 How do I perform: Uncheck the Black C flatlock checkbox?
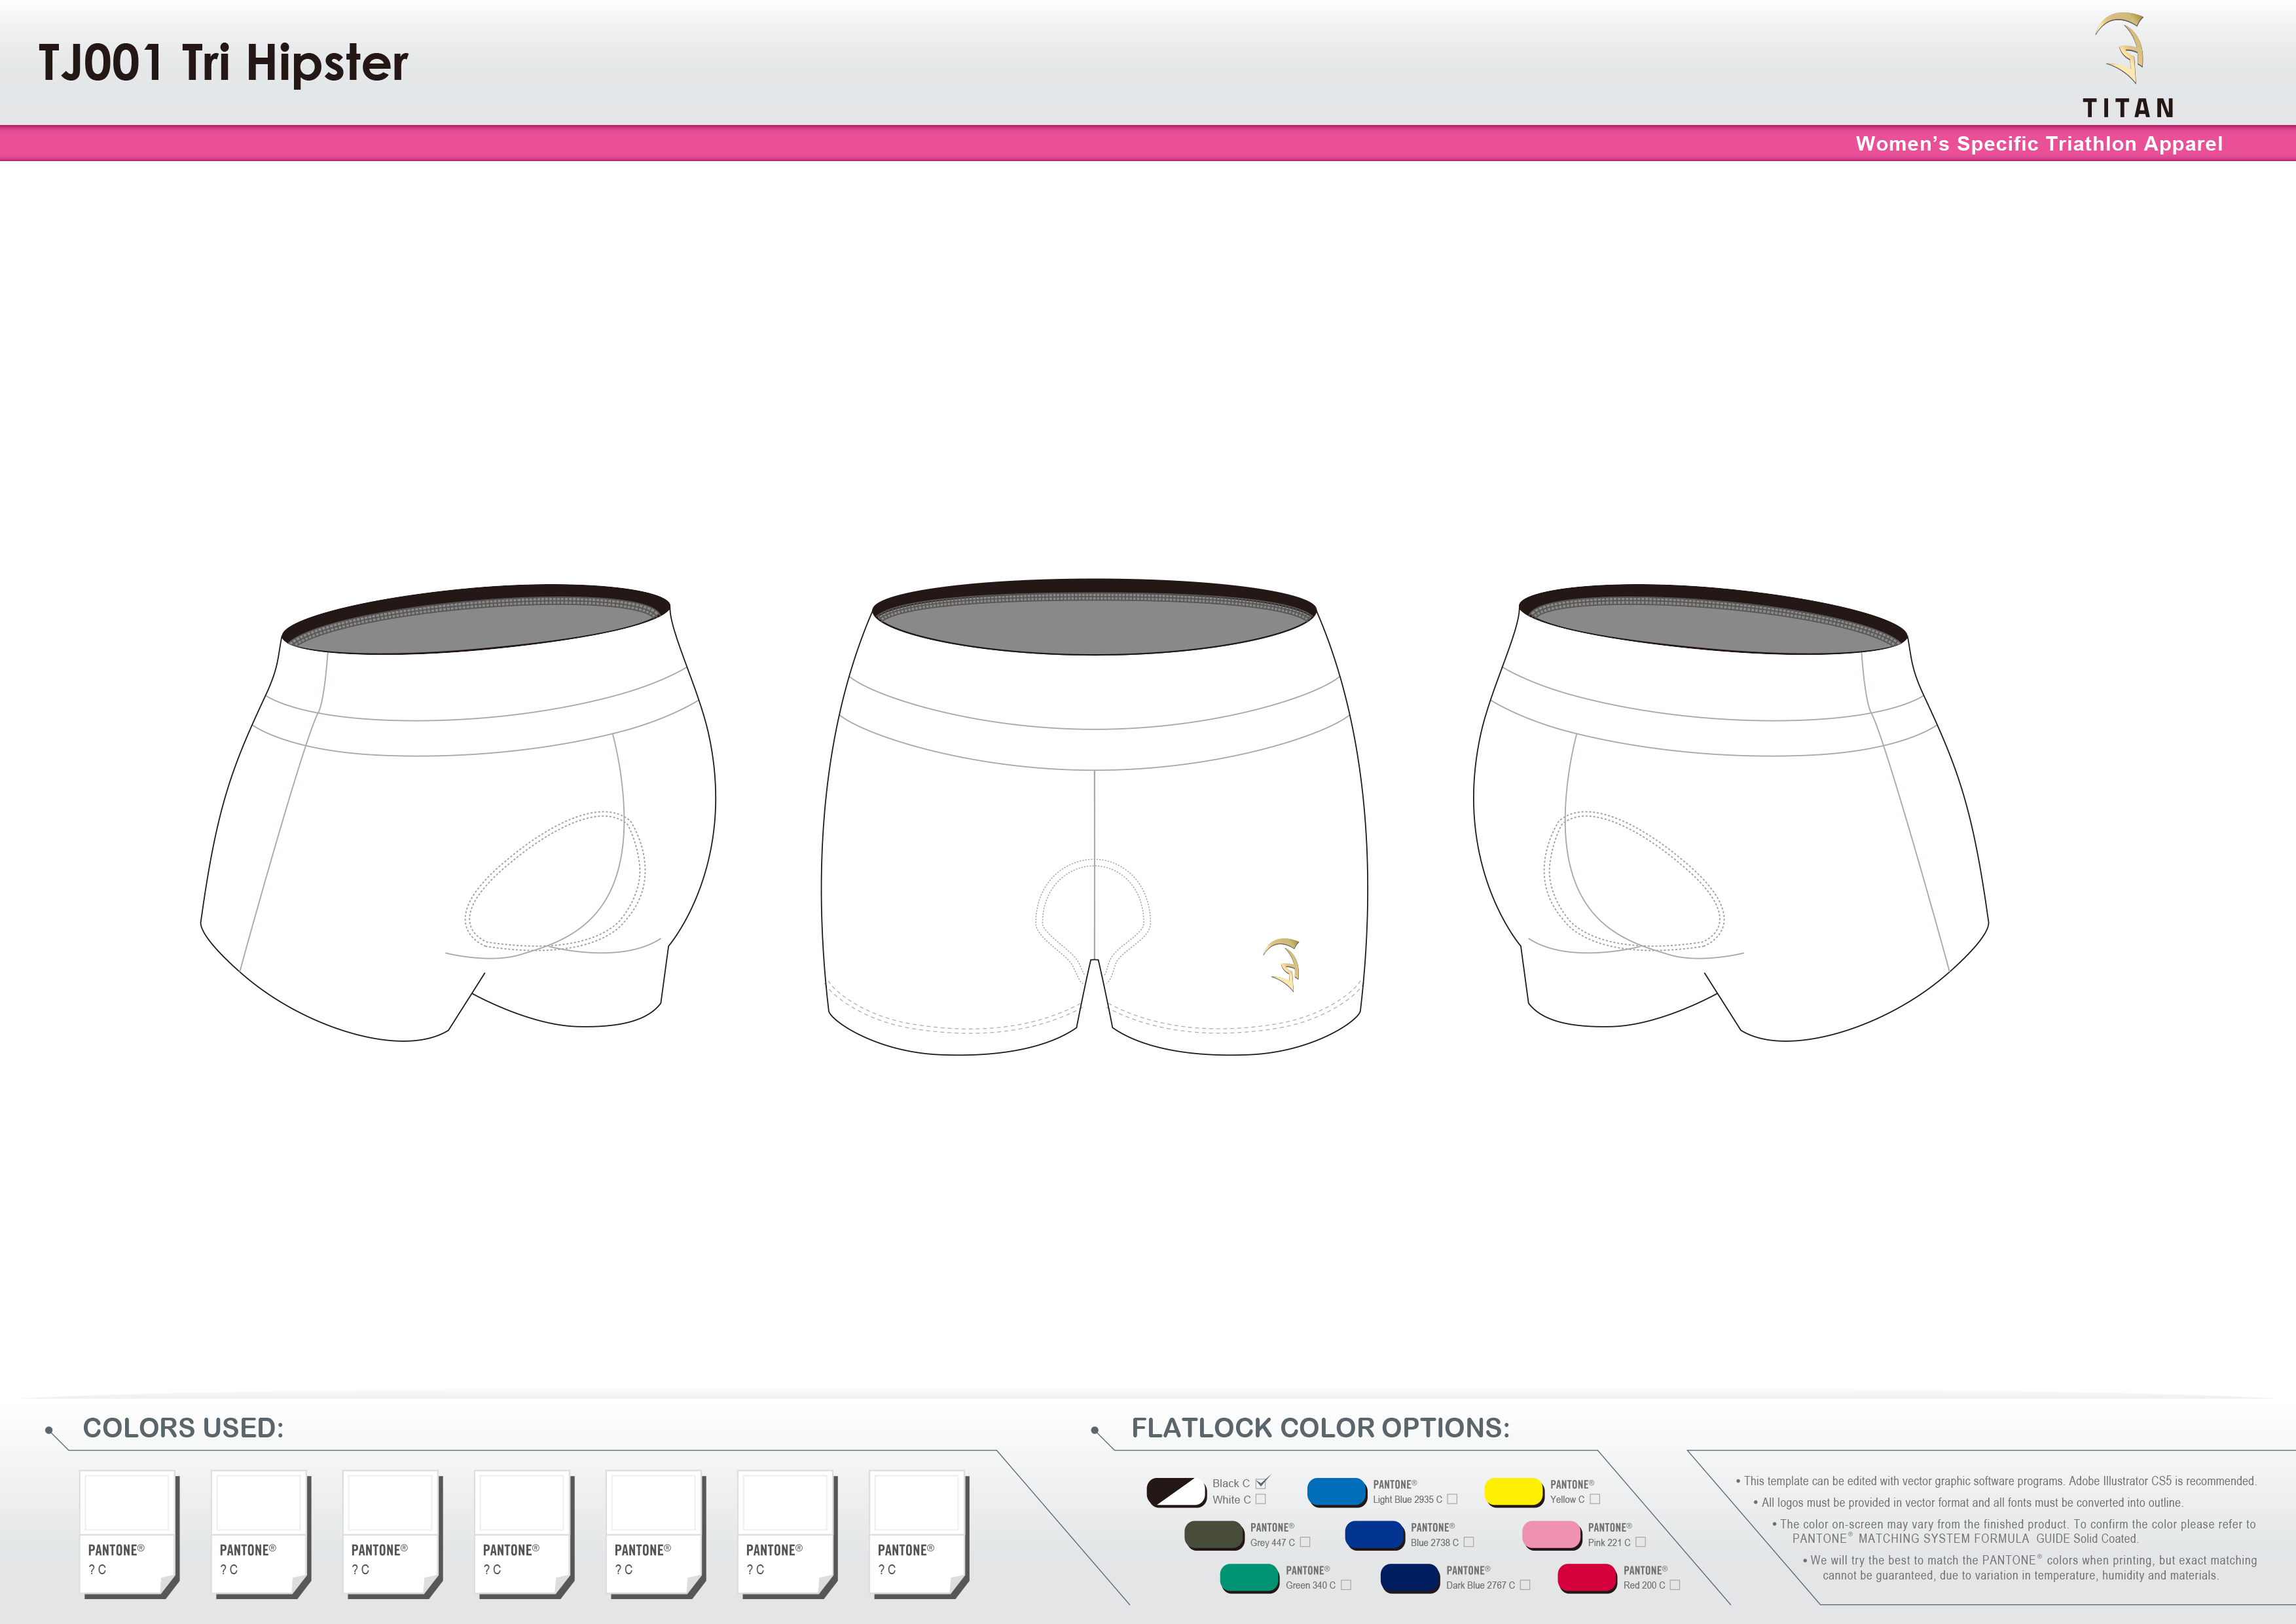coord(1261,1483)
